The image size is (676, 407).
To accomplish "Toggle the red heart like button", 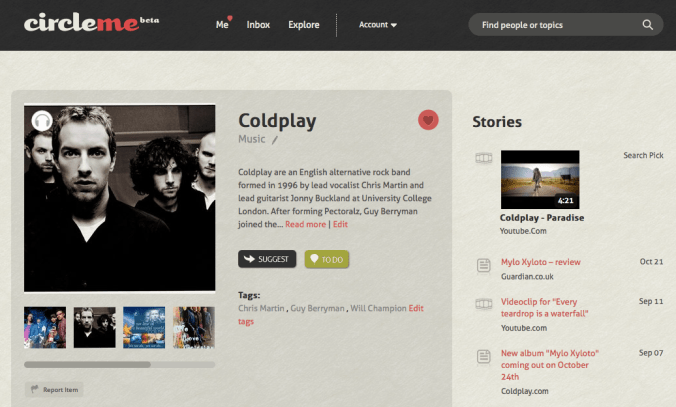I will point(428,120).
